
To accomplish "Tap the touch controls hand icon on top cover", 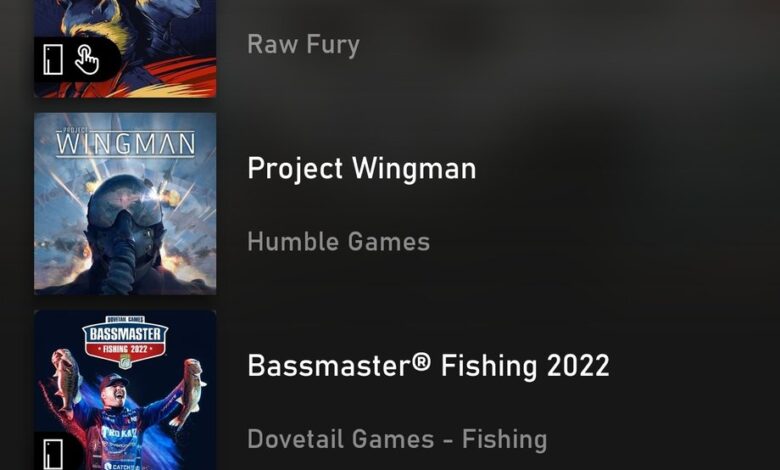I will point(87,60).
